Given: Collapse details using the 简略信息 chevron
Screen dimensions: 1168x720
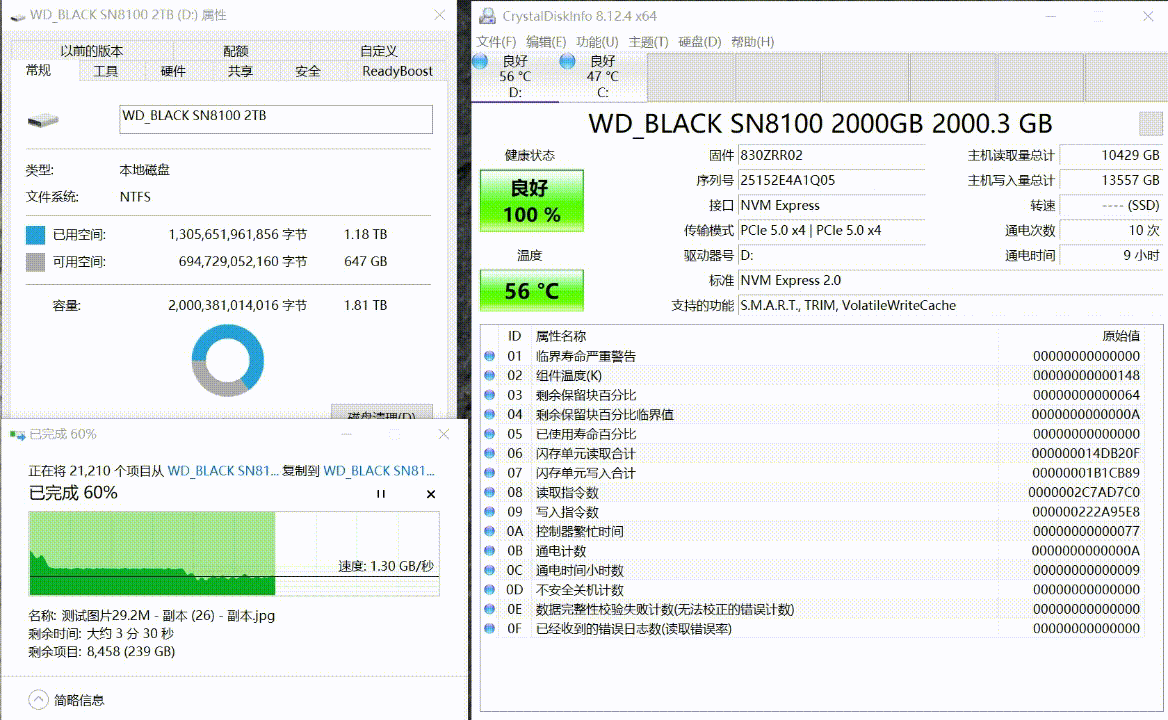Looking at the screenshot, I should point(38,700).
